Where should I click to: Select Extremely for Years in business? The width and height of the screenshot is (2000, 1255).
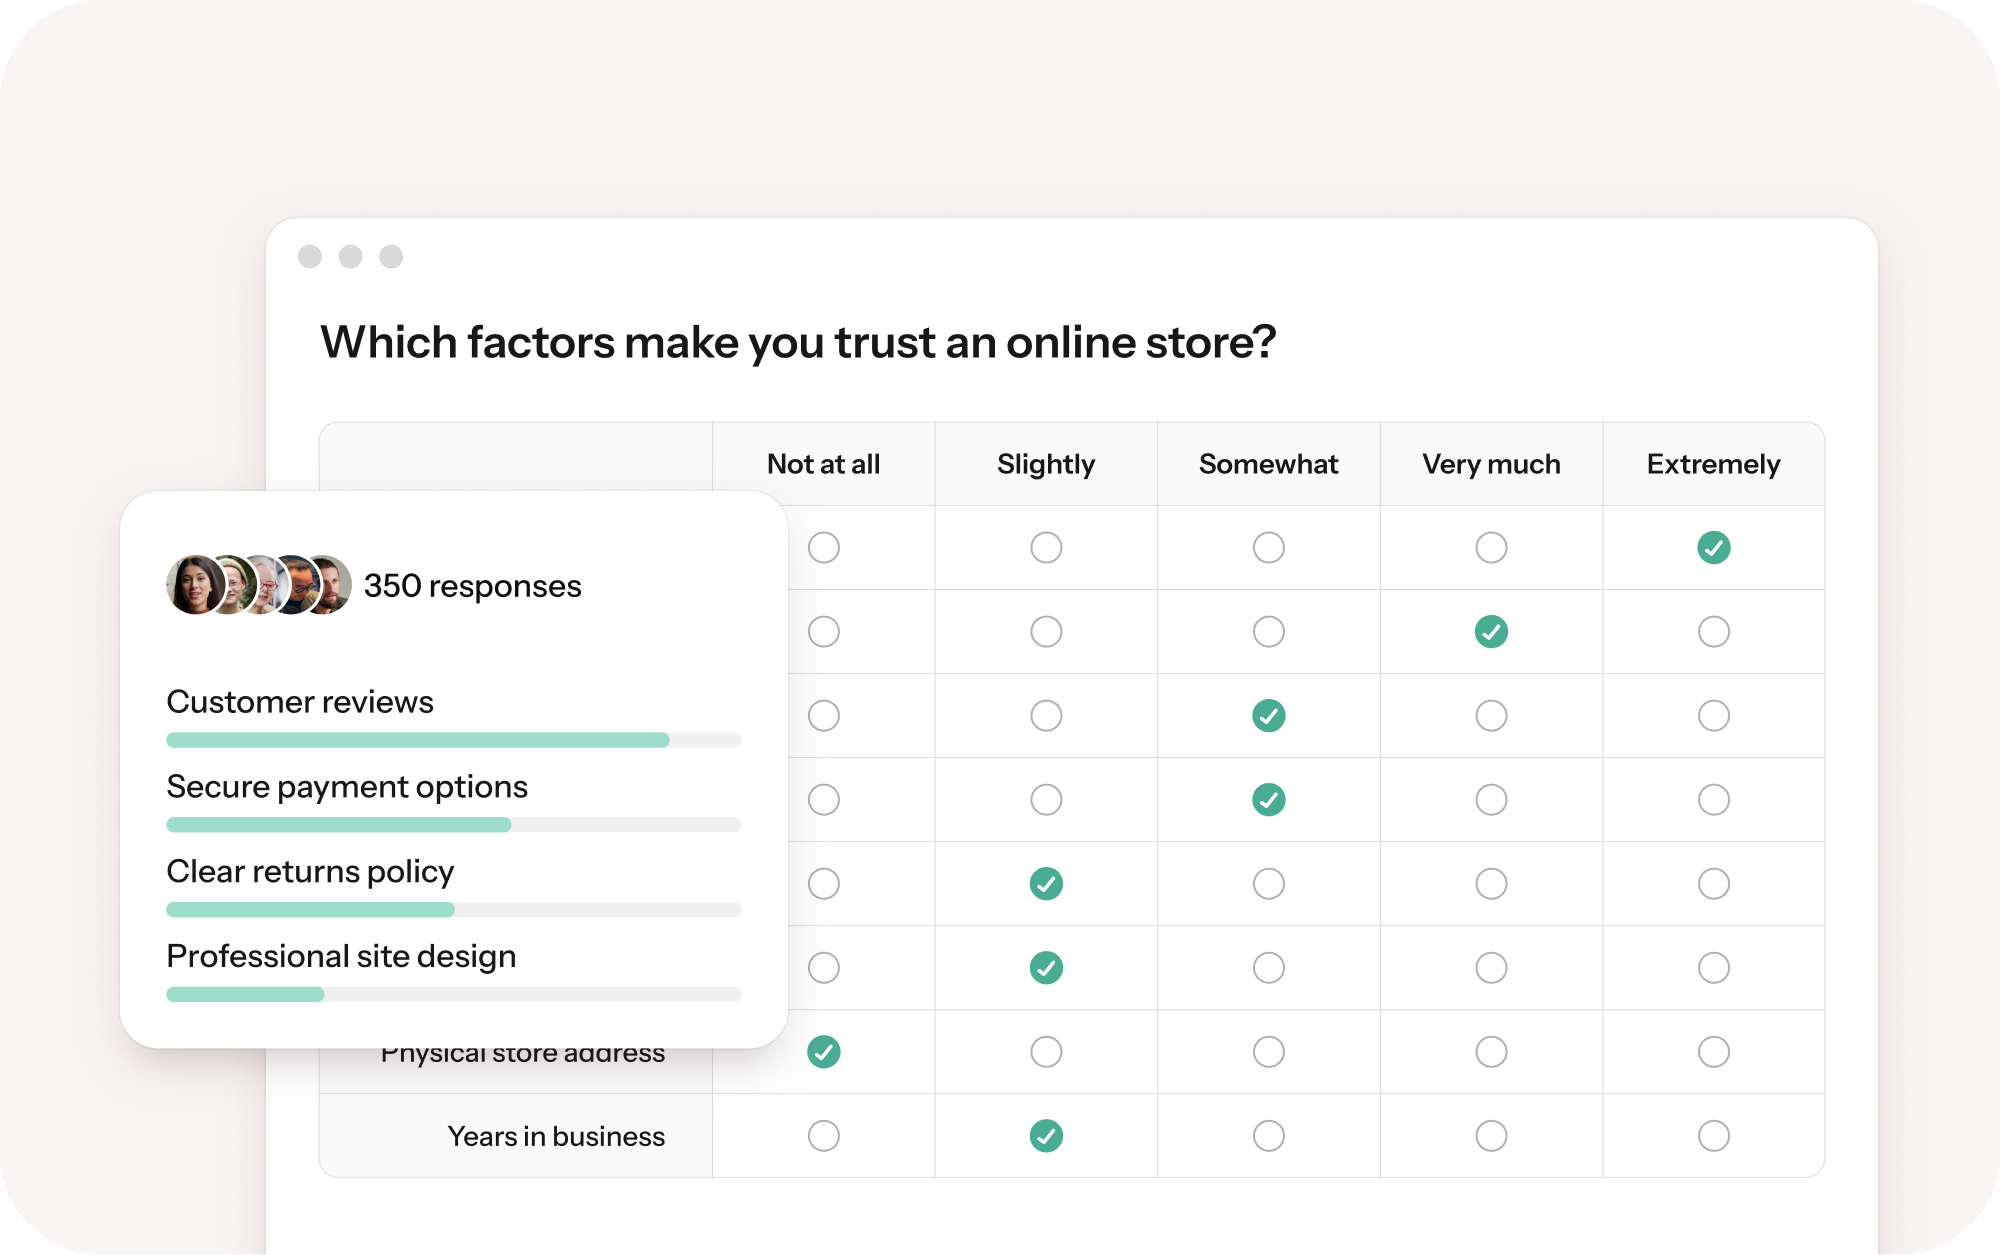pyautogui.click(x=1713, y=1136)
